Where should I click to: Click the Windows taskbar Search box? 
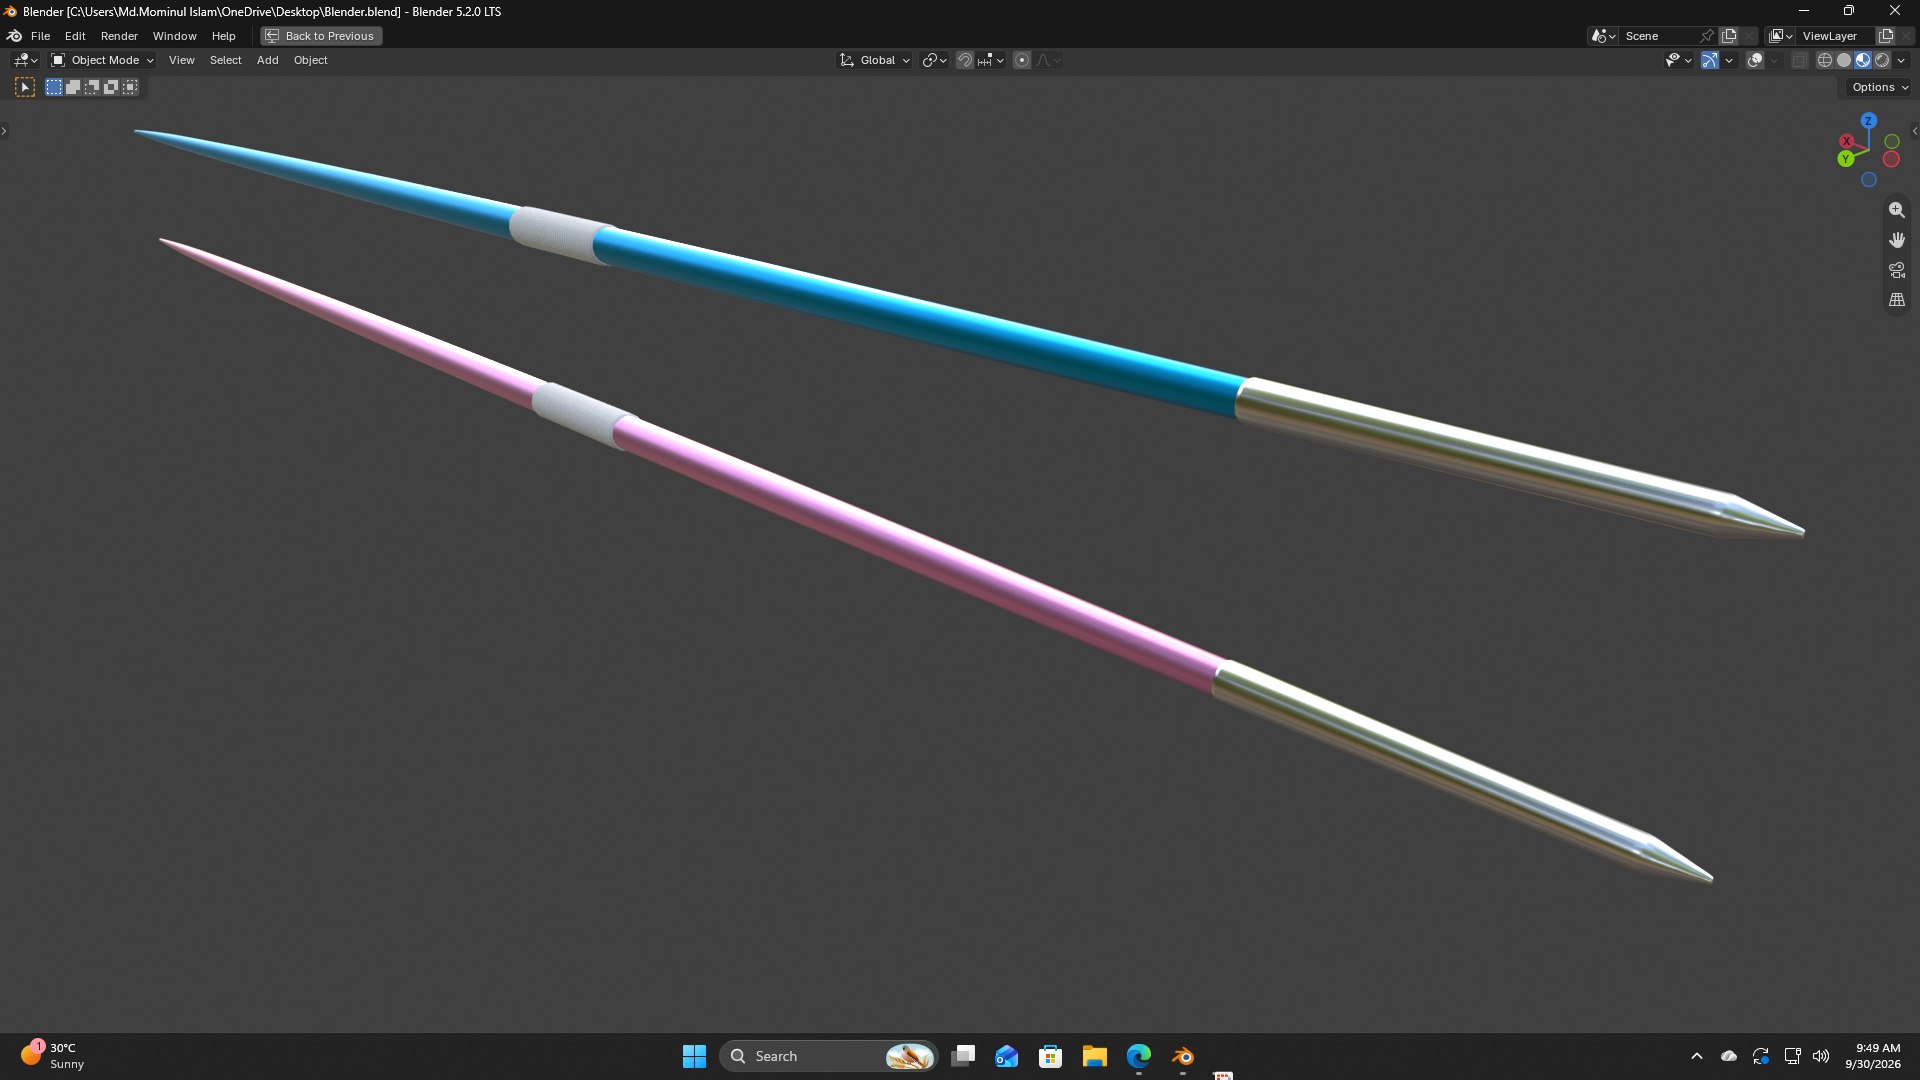click(828, 1056)
